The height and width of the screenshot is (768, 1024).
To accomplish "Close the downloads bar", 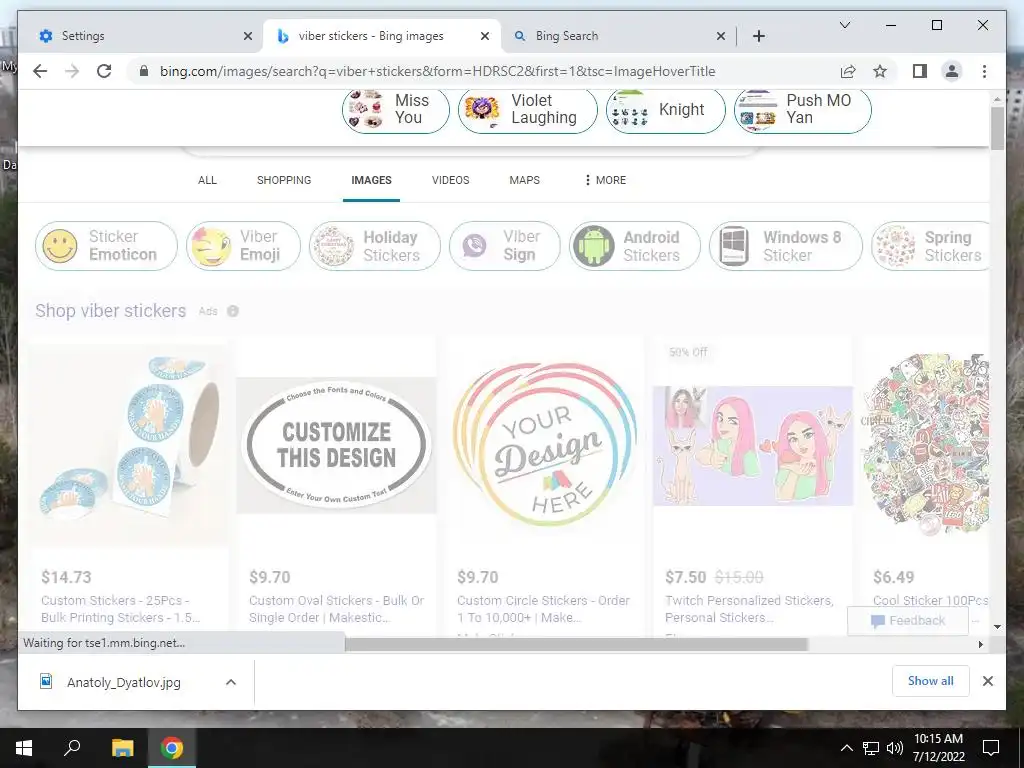I will tap(987, 681).
